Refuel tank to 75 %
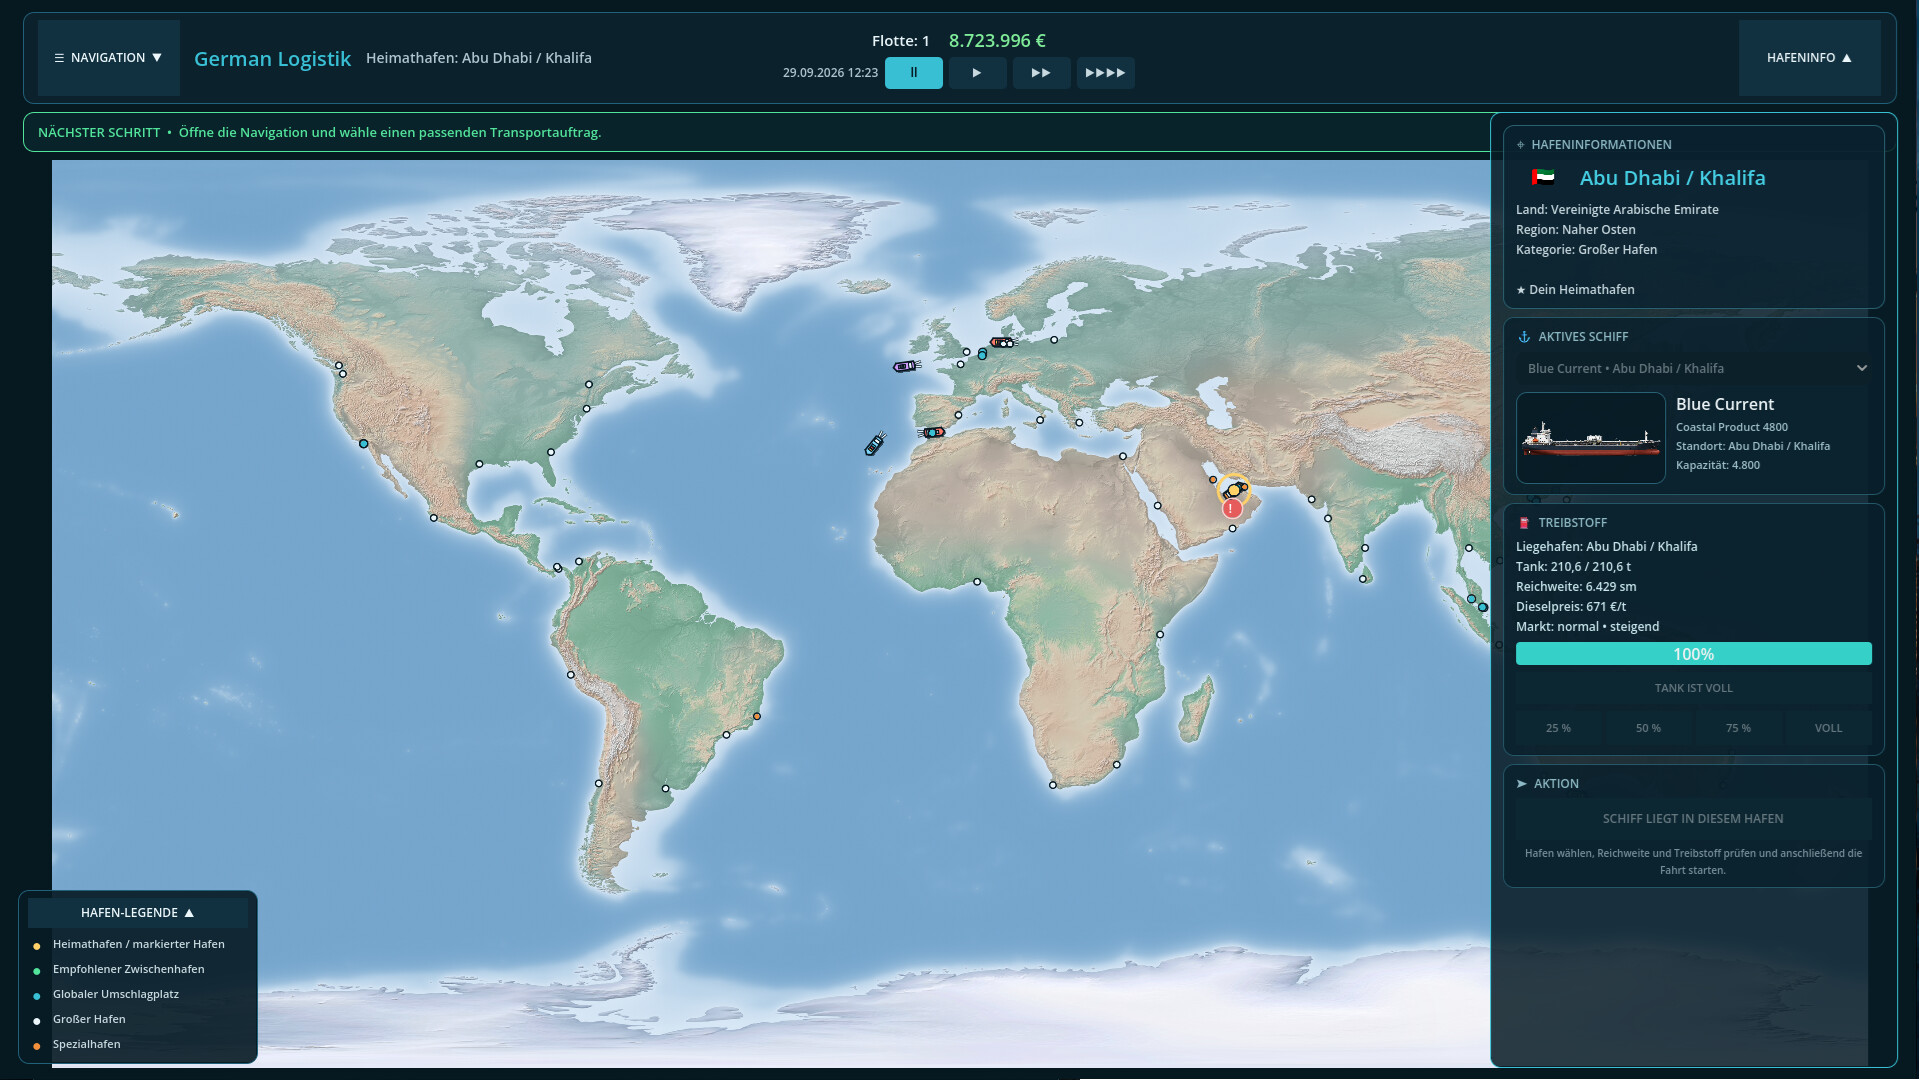This screenshot has width=1920, height=1080. (1738, 728)
